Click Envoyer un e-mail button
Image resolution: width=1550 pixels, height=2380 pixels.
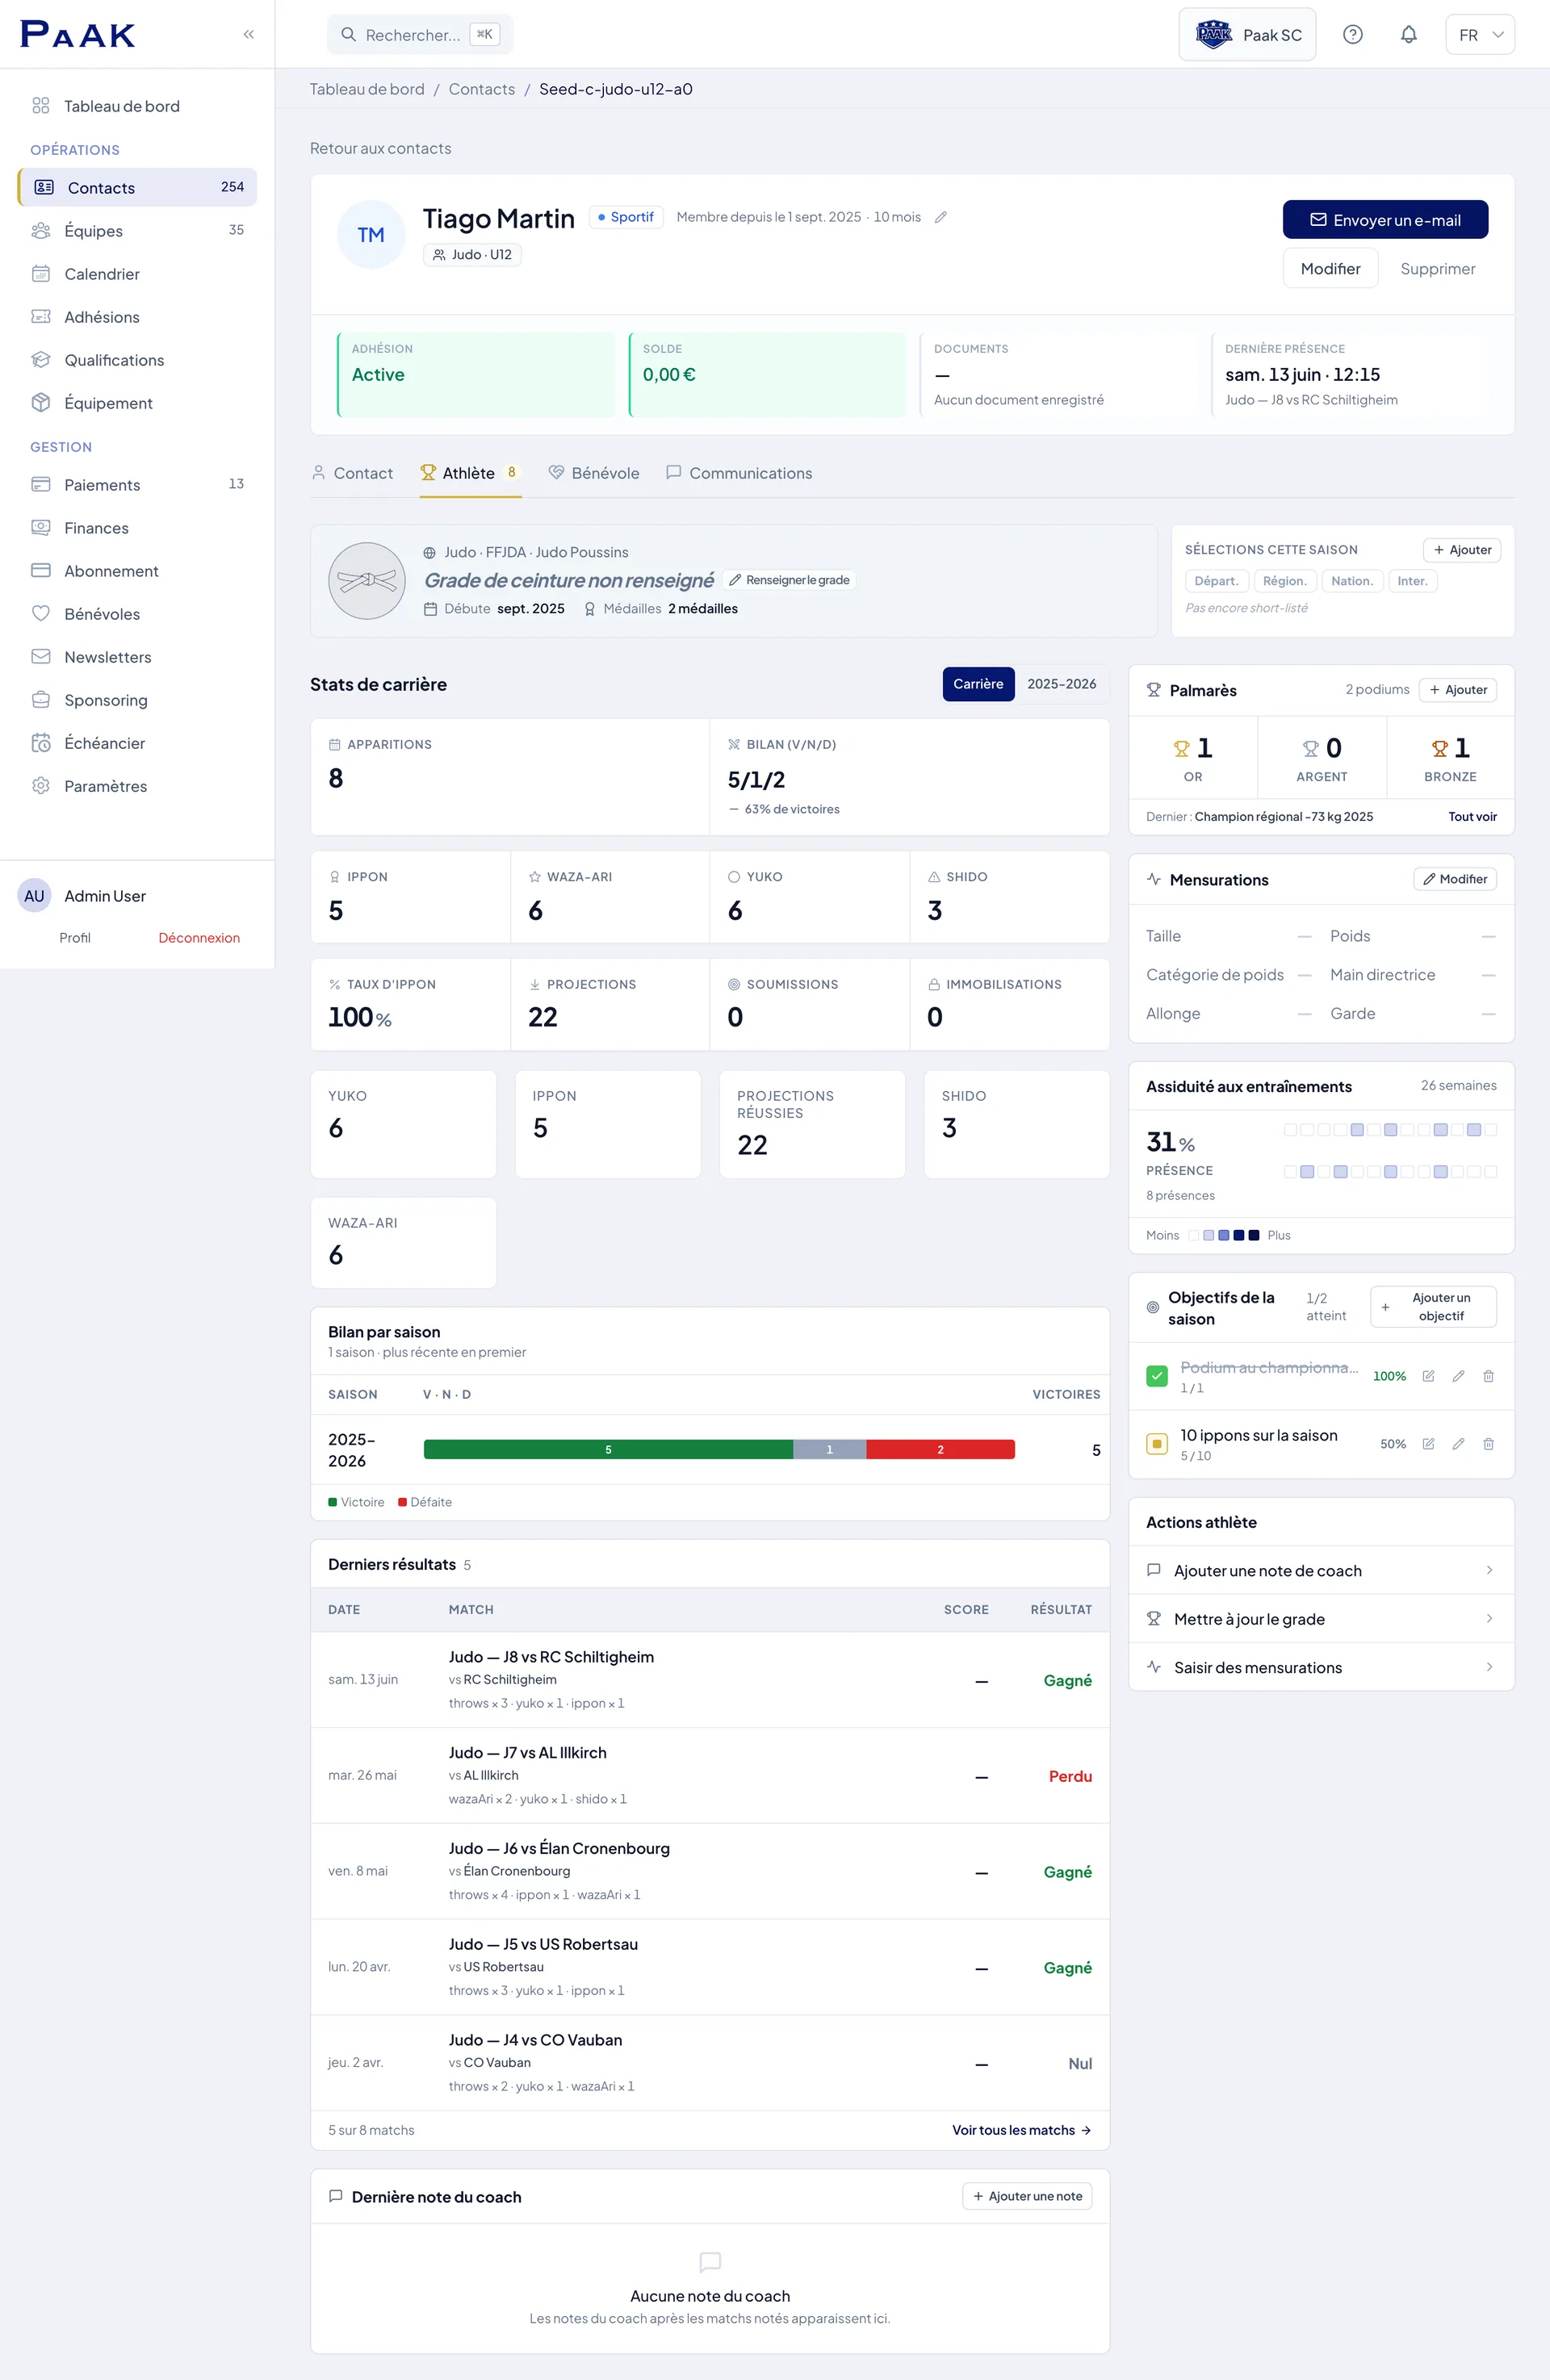click(1385, 220)
